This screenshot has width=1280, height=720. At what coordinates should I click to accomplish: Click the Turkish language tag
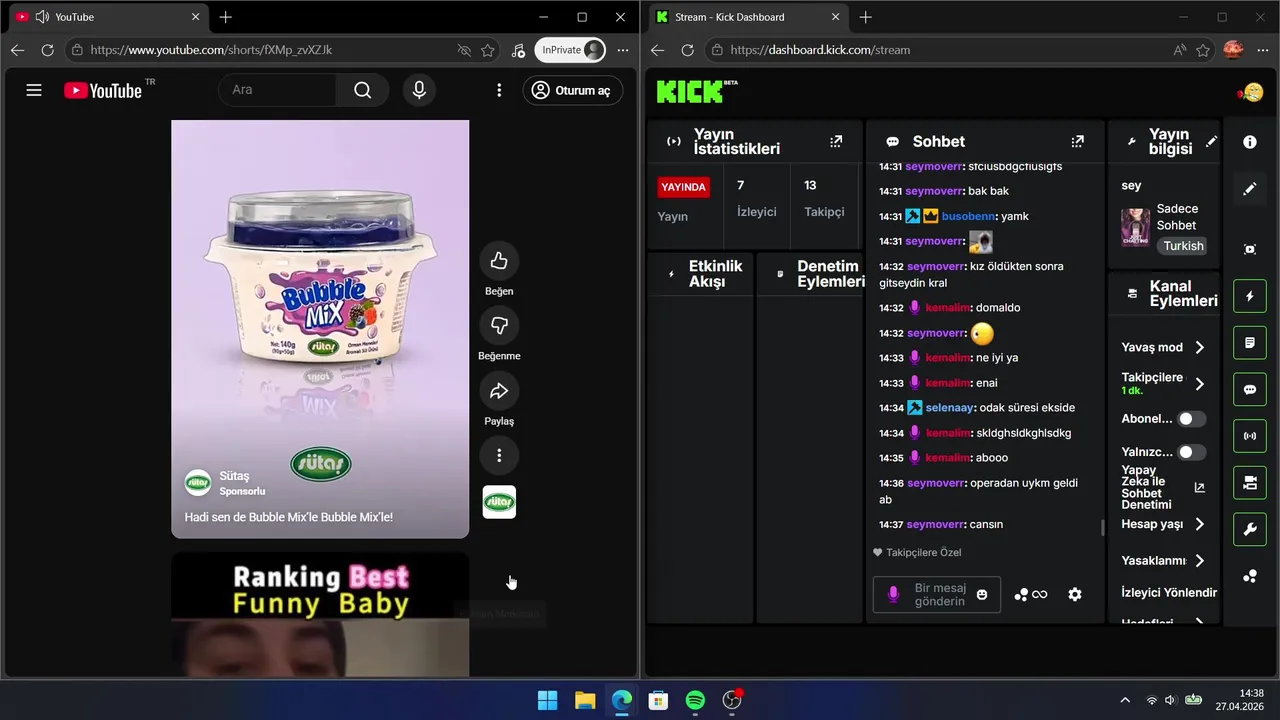[1183, 246]
